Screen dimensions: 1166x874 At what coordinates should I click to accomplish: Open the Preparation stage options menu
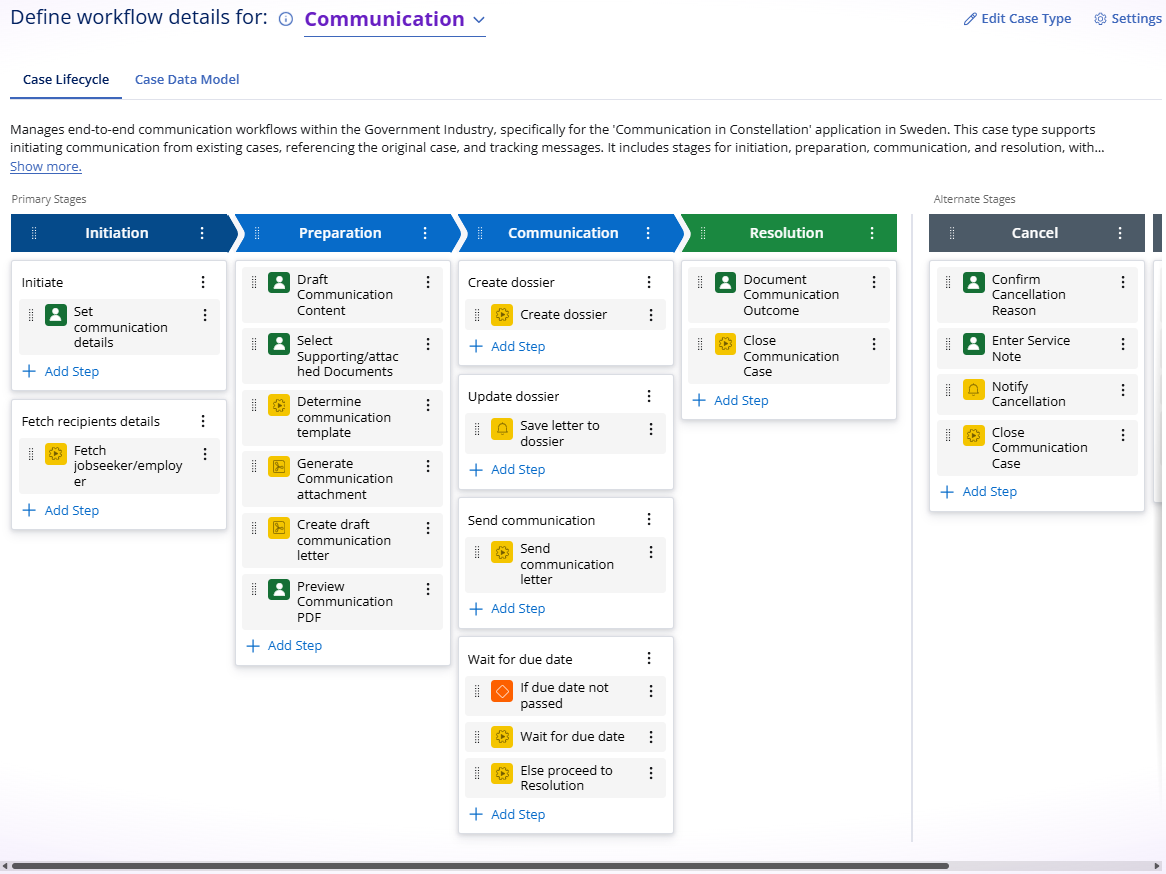[x=425, y=233]
